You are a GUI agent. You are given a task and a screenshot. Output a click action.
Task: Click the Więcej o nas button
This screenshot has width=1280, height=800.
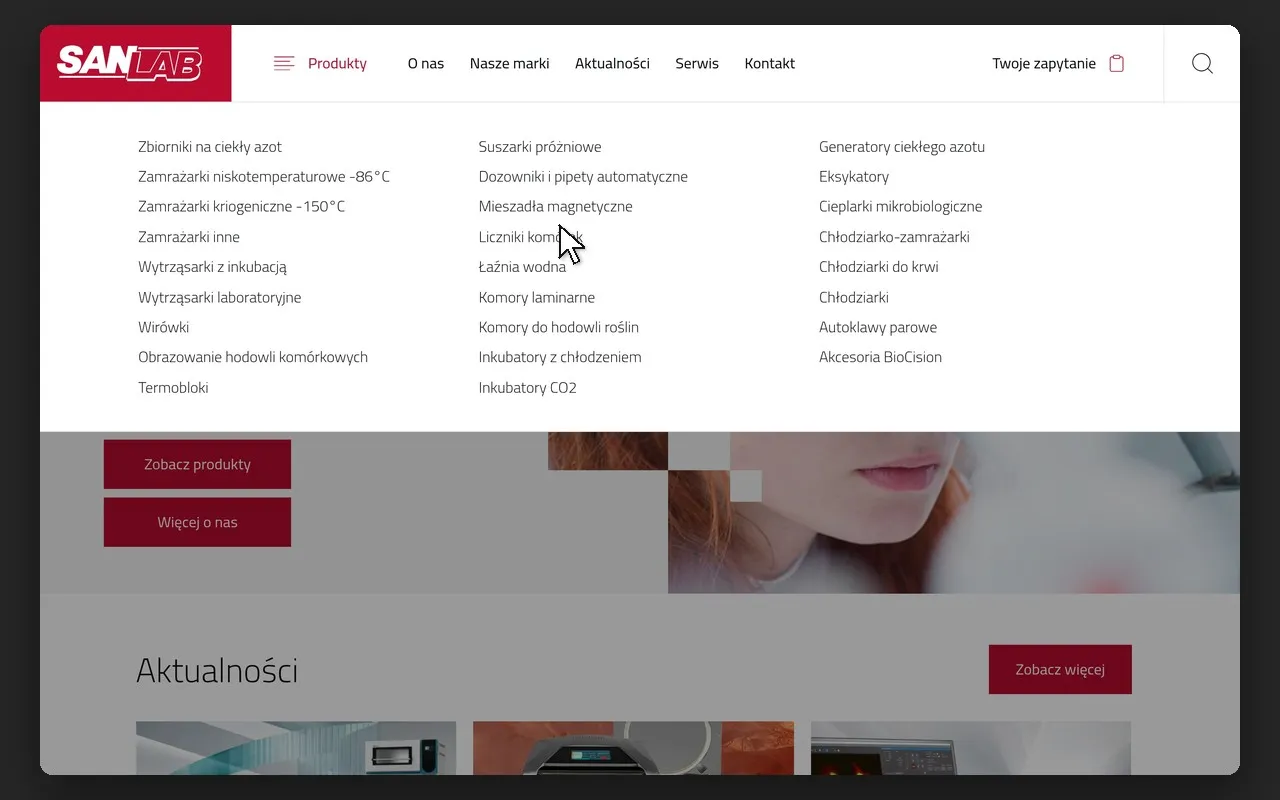click(197, 522)
